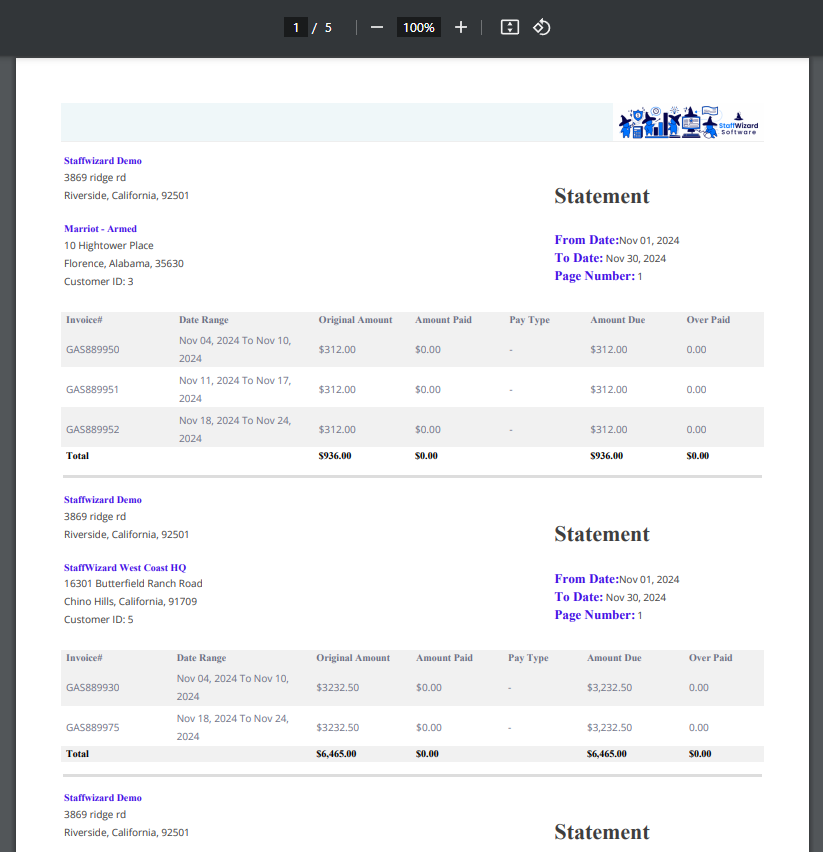The height and width of the screenshot is (852, 823).
Task: Select invoice number GAS889975
Action: [93, 727]
